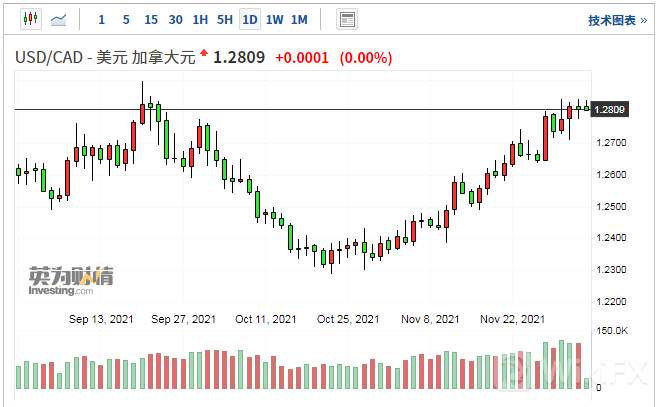
Task: Click the 1.2809 current price label on axis
Action: pos(609,109)
